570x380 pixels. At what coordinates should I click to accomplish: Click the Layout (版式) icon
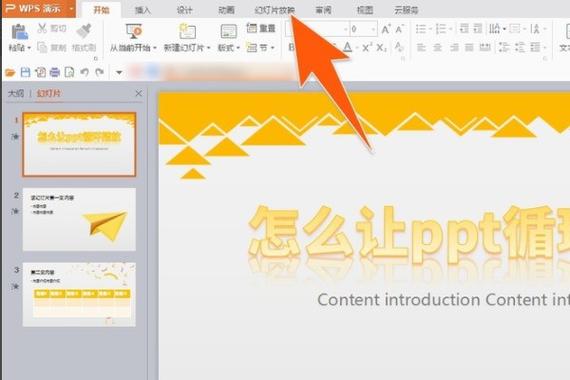pyautogui.click(x=229, y=32)
